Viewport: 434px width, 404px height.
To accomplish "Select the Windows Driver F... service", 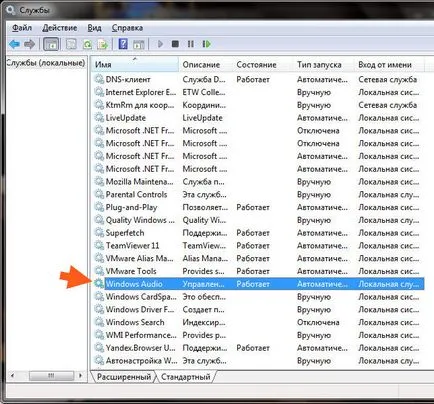I will pos(140,309).
